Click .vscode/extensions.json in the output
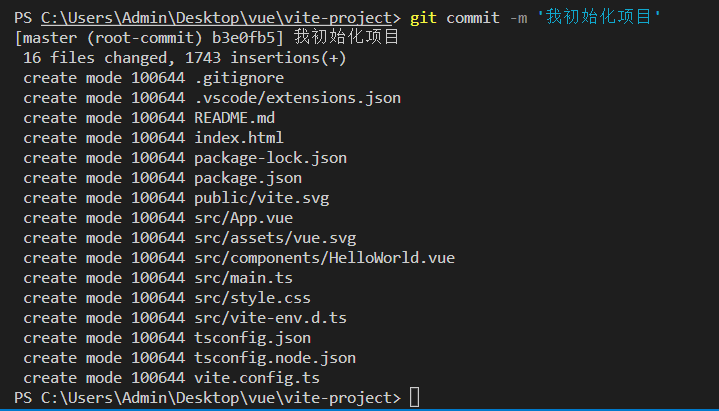The image size is (719, 411). click(298, 98)
